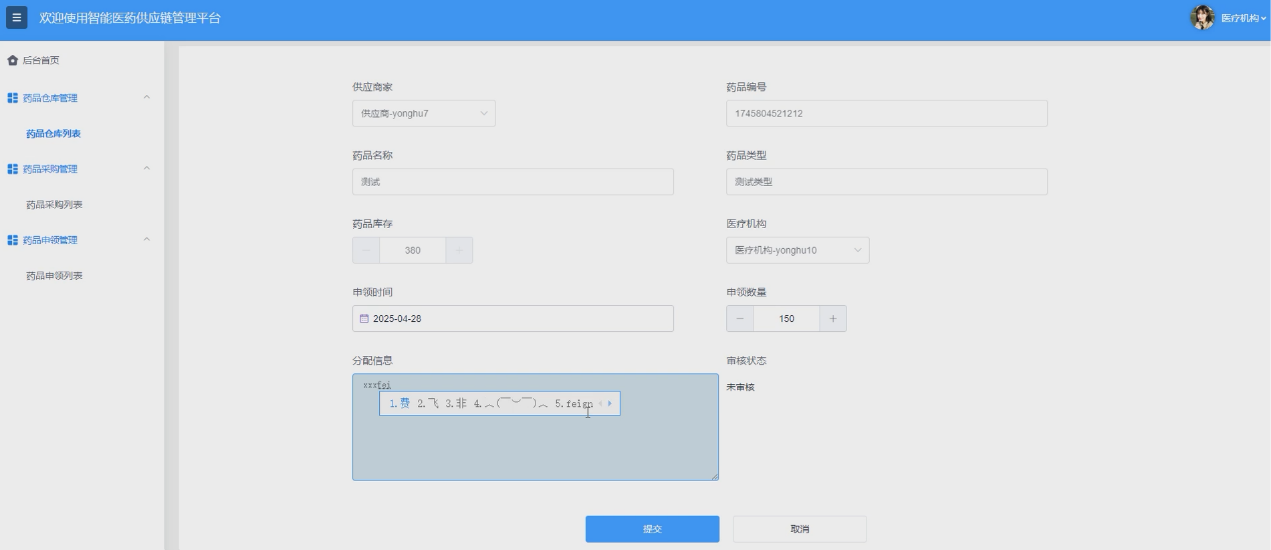Choose IME candidate 1 费
Viewport: 1271px width, 550px height.
(x=399, y=403)
